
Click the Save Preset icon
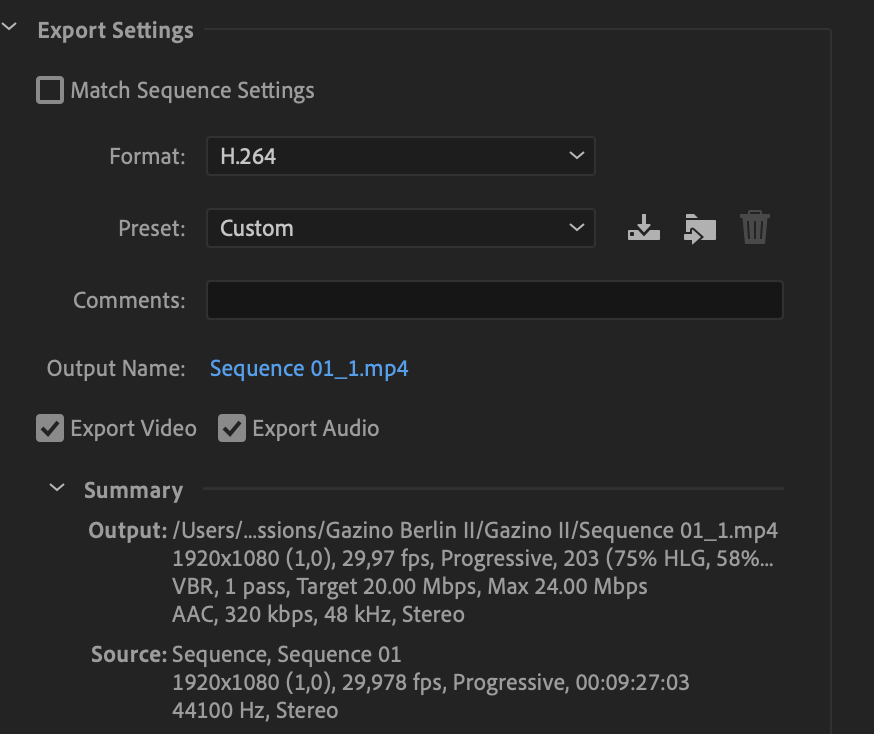pyautogui.click(x=643, y=227)
